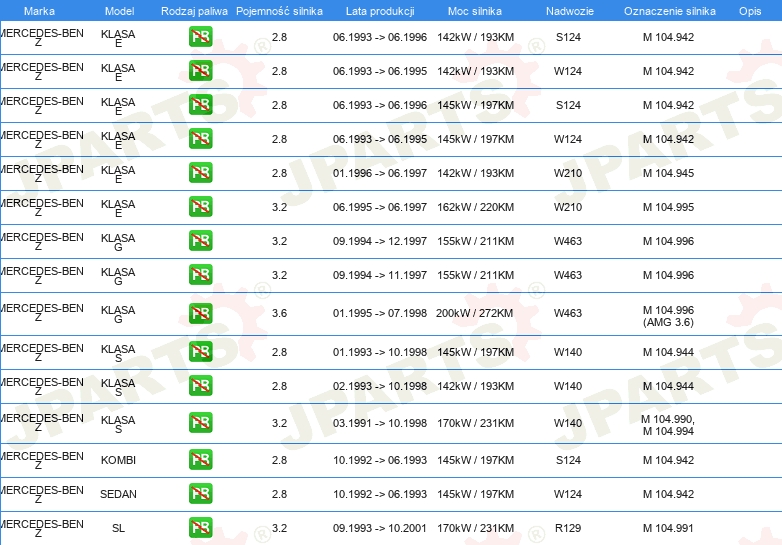The height and width of the screenshot is (545, 782).
Task: Click the Oznaczenie silnika column header
Action: tap(670, 11)
